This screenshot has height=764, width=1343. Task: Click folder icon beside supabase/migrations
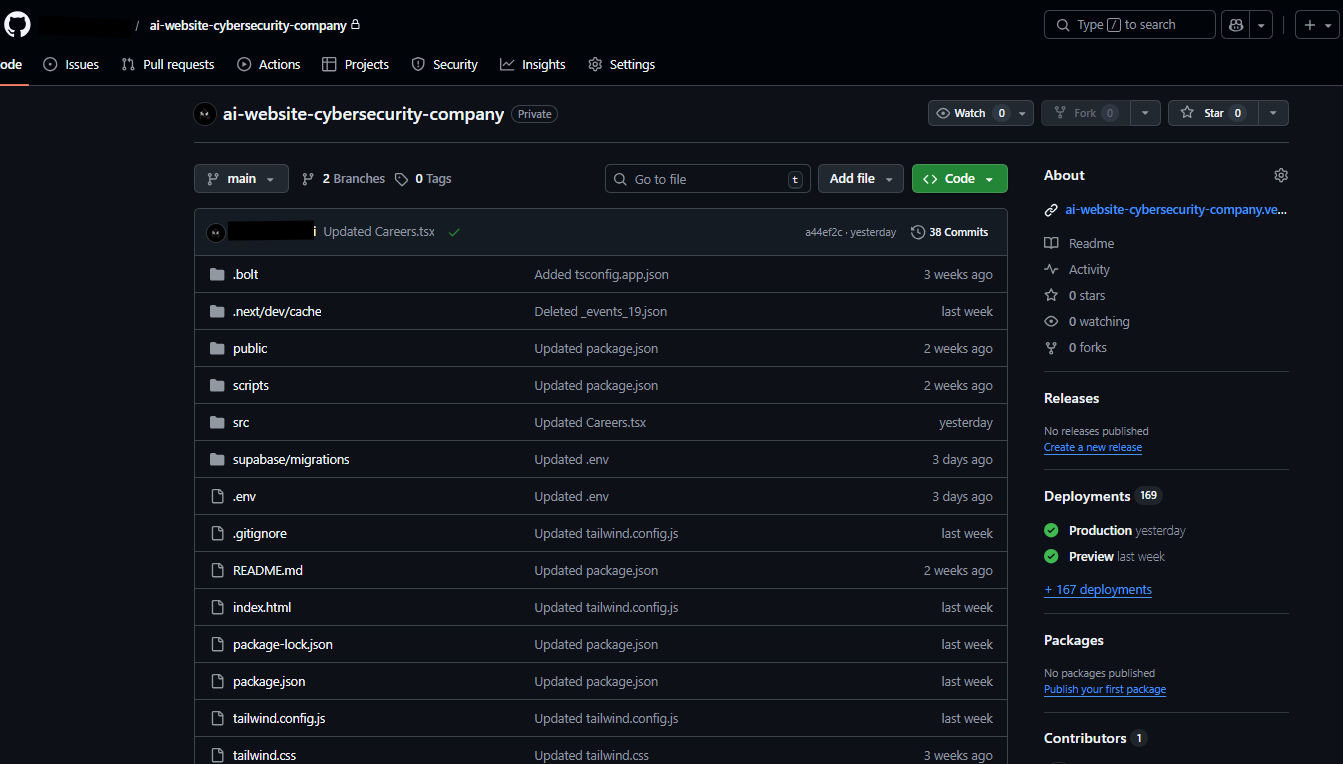tap(217, 459)
